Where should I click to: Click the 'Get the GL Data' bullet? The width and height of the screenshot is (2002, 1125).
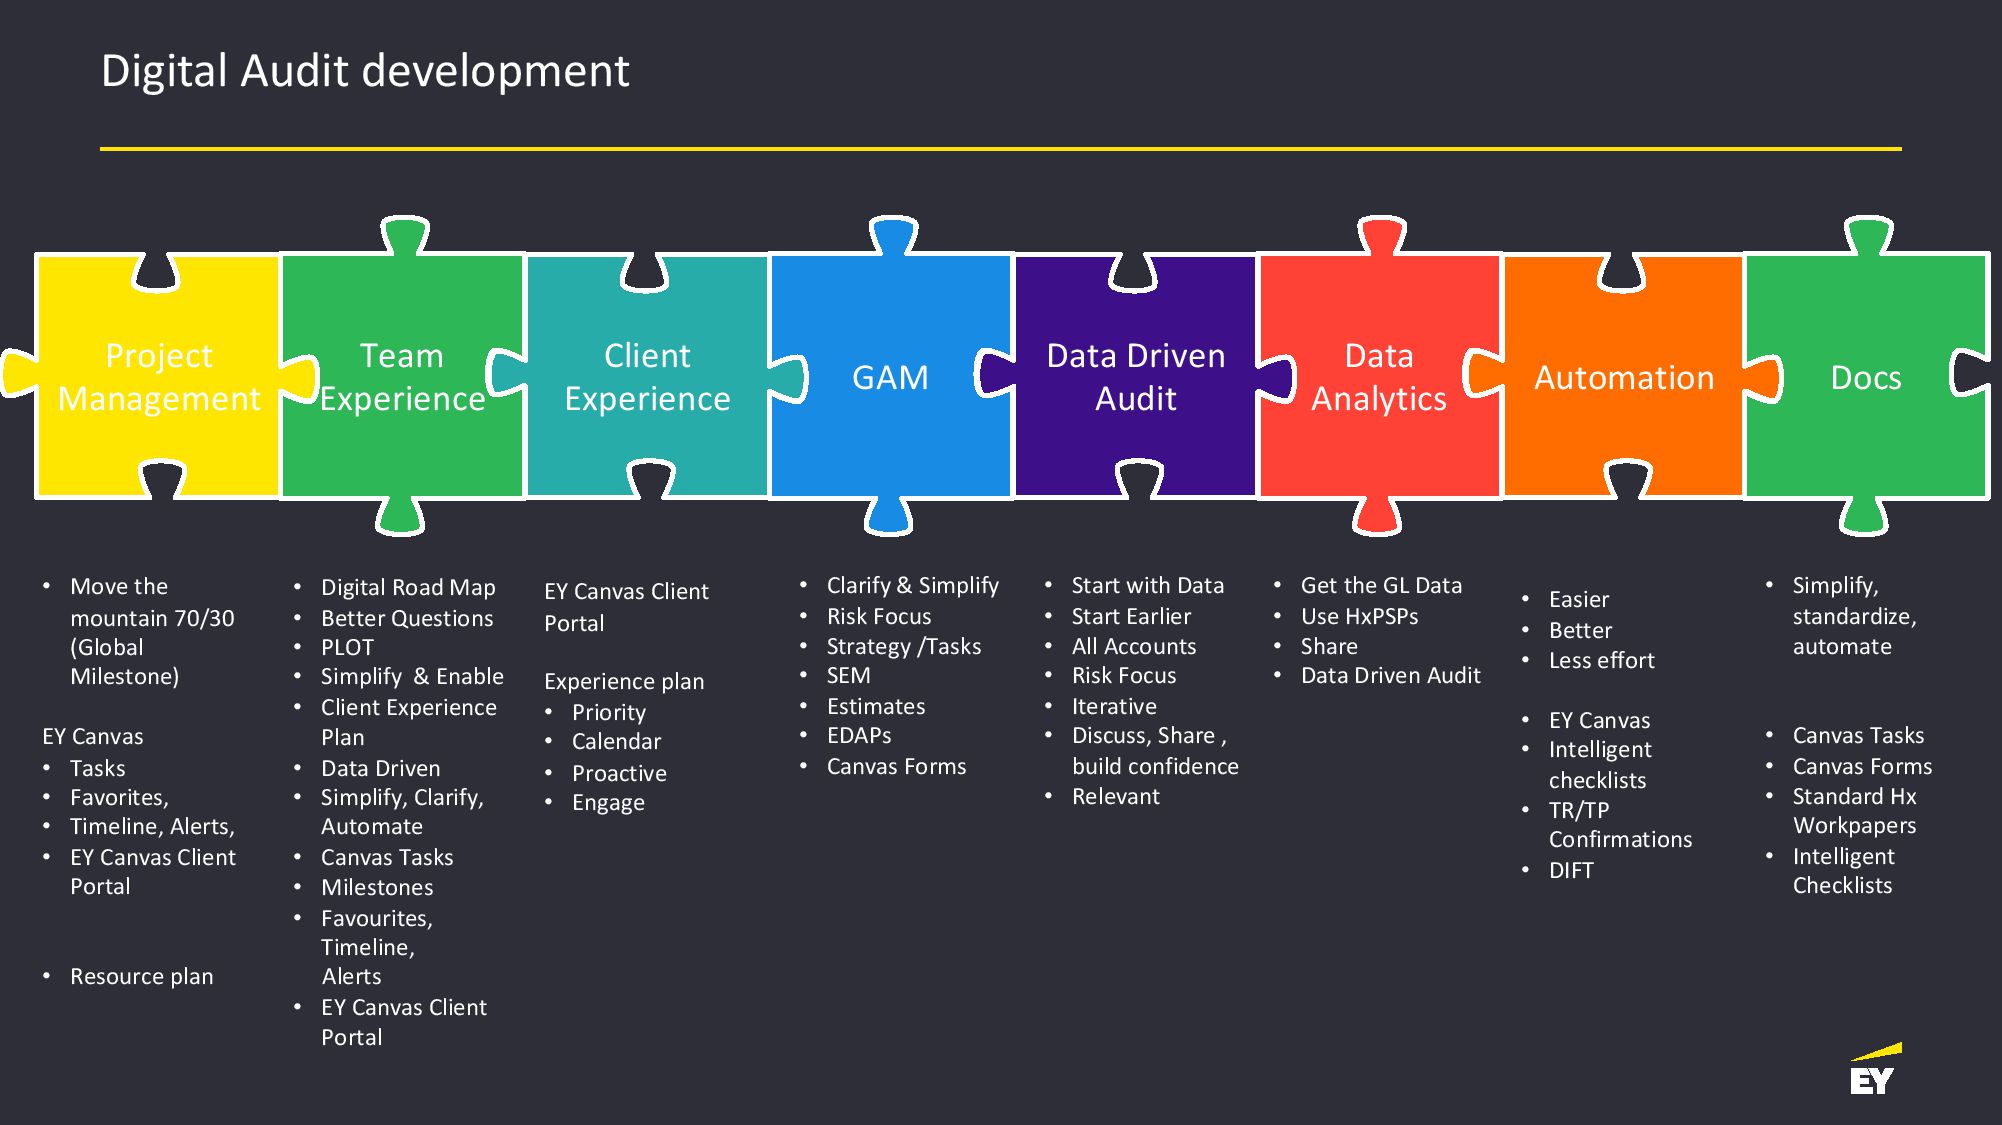[x=1380, y=585]
